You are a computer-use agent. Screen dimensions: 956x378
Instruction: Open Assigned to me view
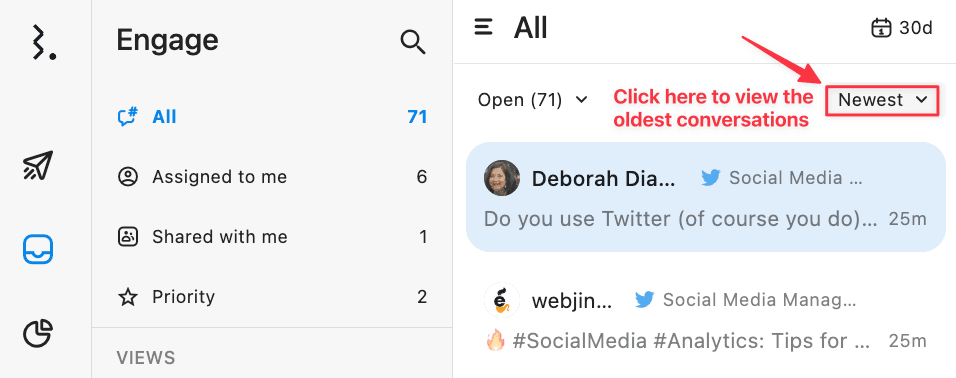click(272, 177)
